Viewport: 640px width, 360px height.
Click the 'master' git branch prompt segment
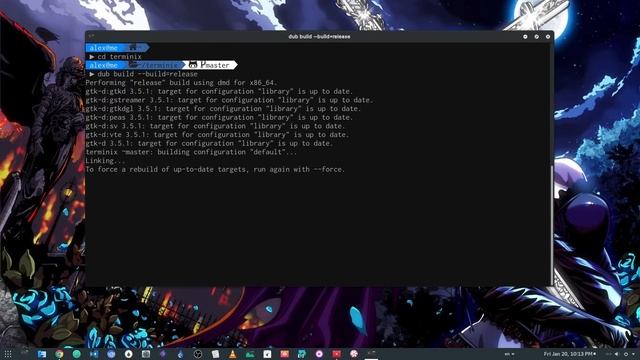tap(211, 65)
